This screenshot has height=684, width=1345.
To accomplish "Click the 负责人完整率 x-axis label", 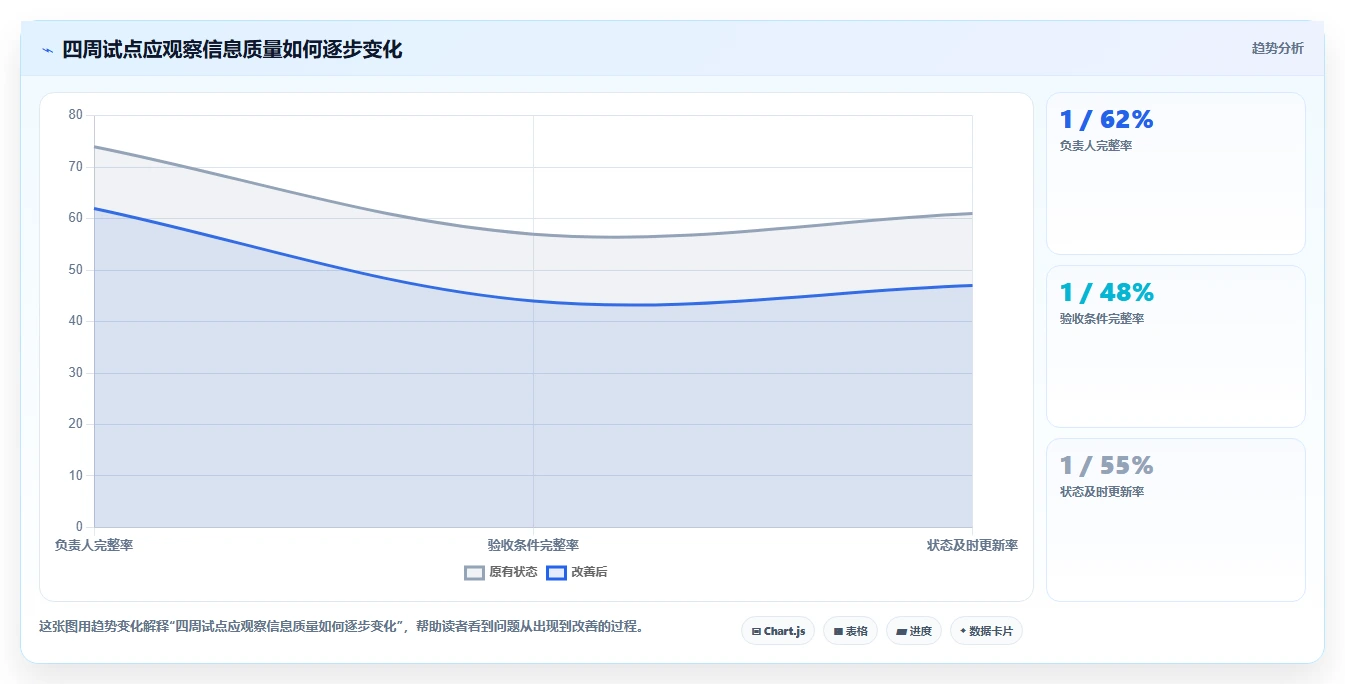I will tap(94, 545).
